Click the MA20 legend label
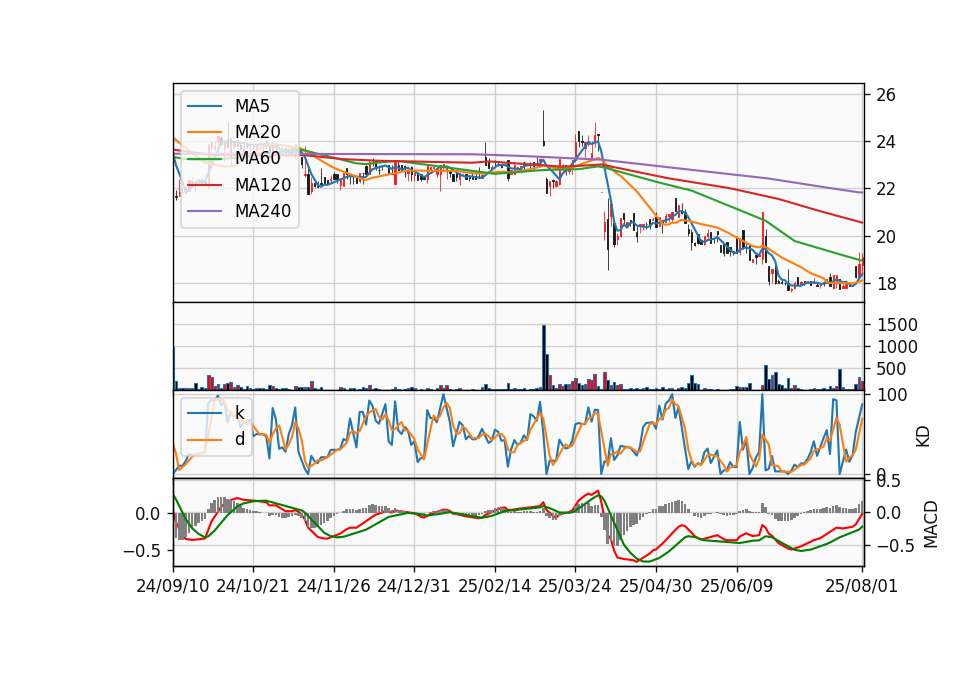 (x=257, y=132)
